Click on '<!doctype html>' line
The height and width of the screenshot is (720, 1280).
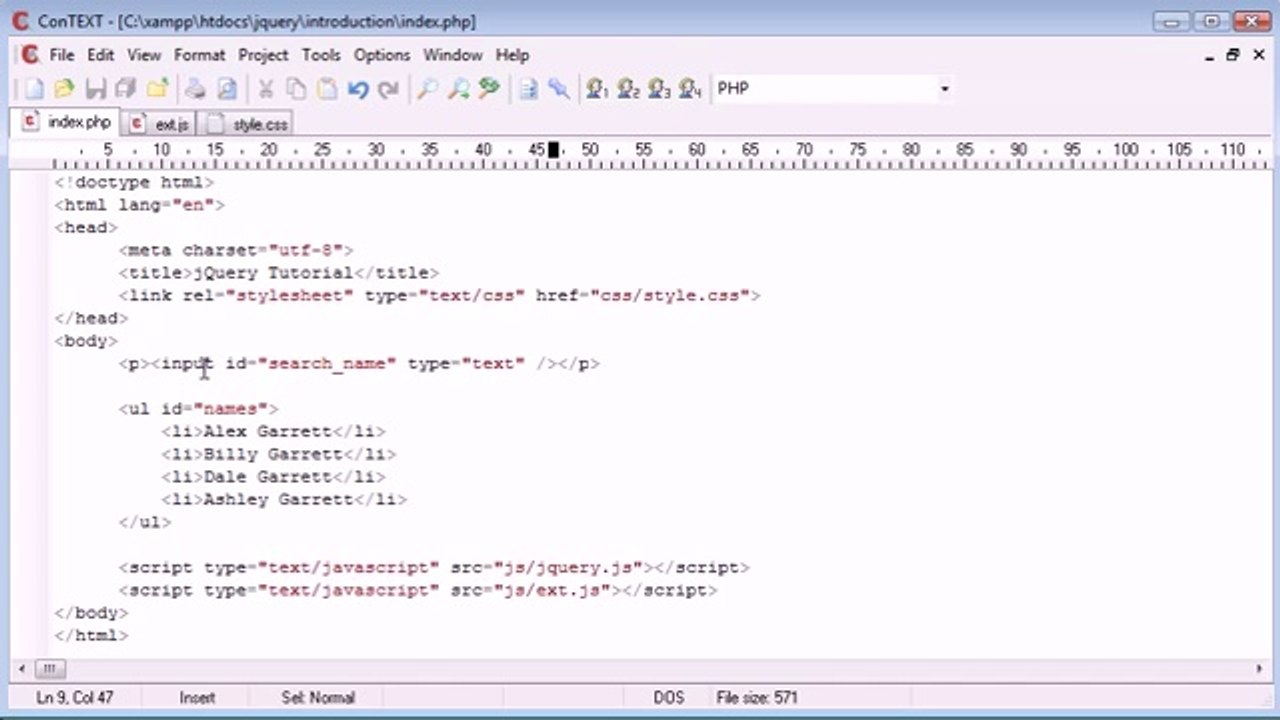(x=134, y=182)
